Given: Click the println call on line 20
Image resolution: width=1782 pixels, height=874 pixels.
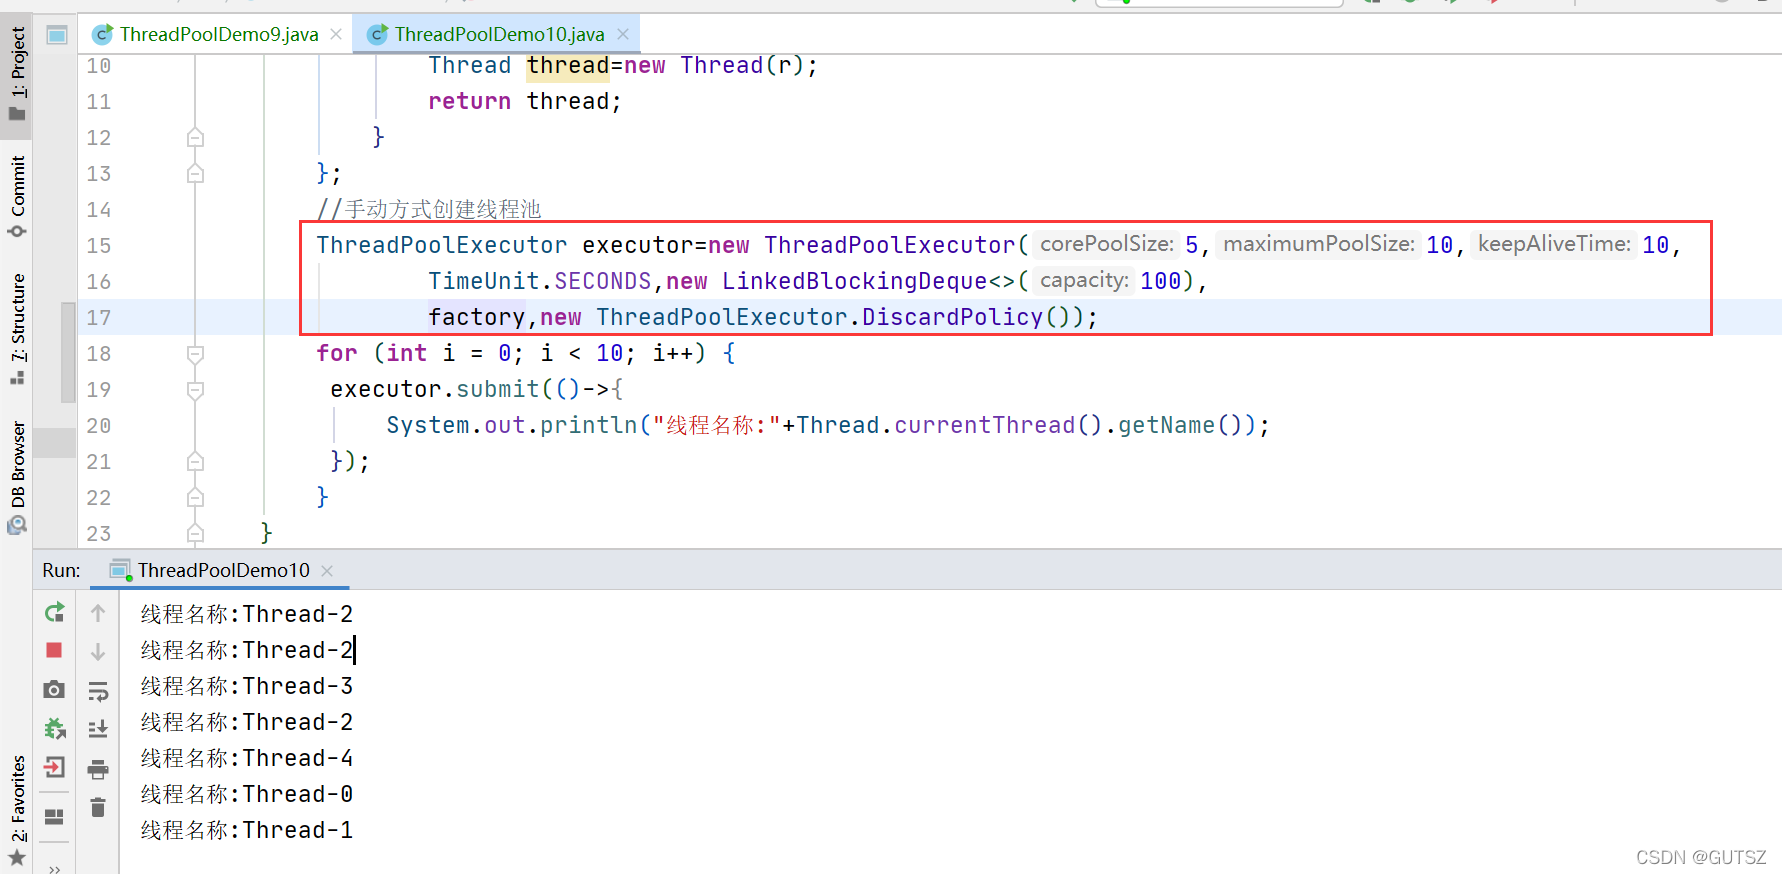Looking at the screenshot, I should [588, 425].
